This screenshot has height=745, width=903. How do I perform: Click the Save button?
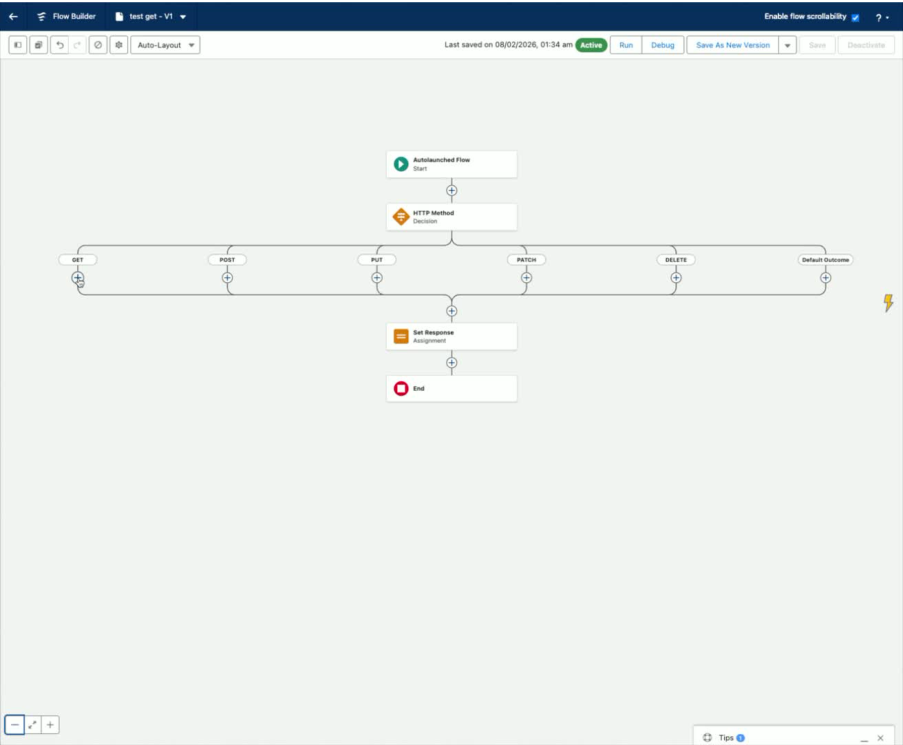[x=817, y=45]
